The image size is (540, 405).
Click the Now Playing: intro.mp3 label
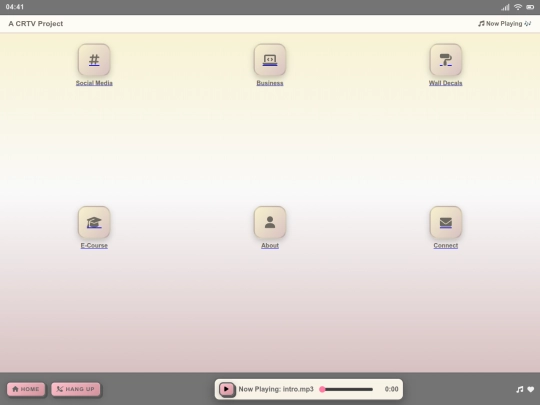[x=276, y=389]
